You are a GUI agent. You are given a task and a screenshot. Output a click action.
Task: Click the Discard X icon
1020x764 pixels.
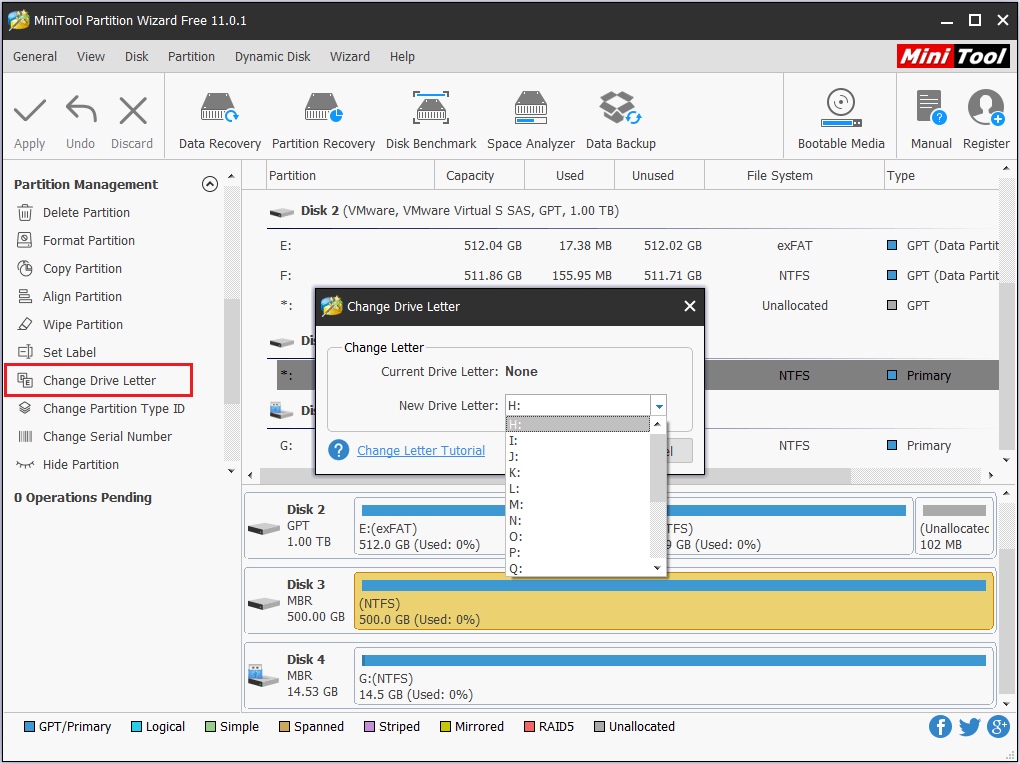[133, 110]
